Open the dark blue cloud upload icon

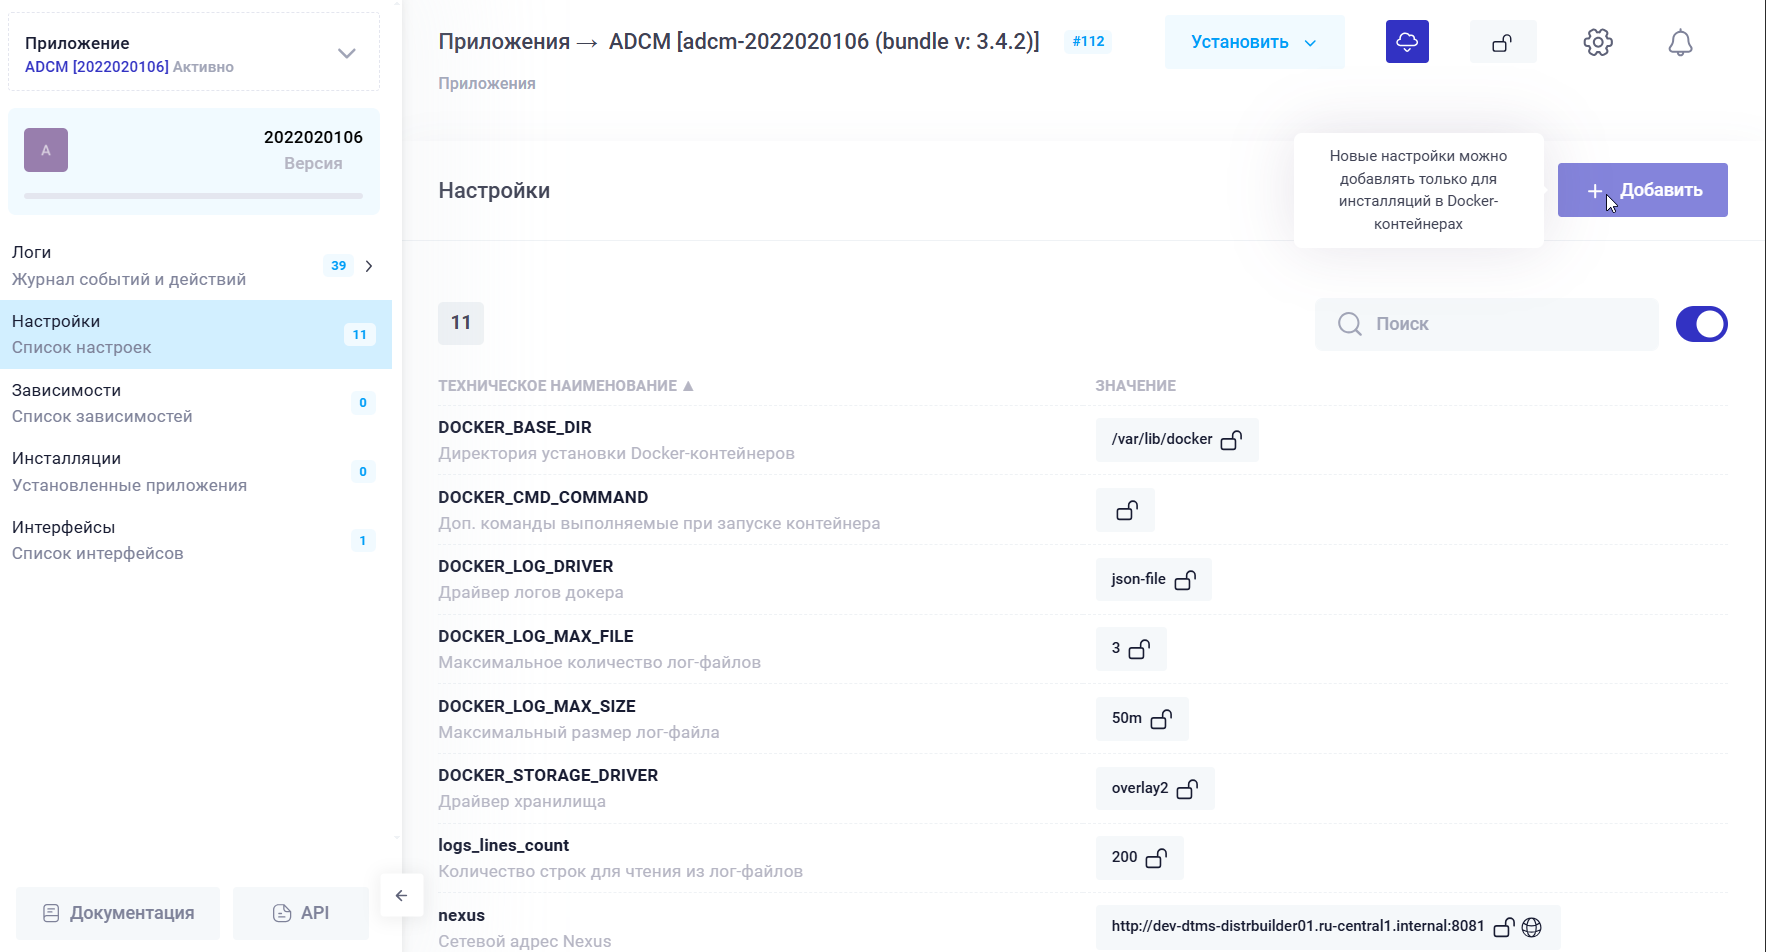(x=1407, y=42)
